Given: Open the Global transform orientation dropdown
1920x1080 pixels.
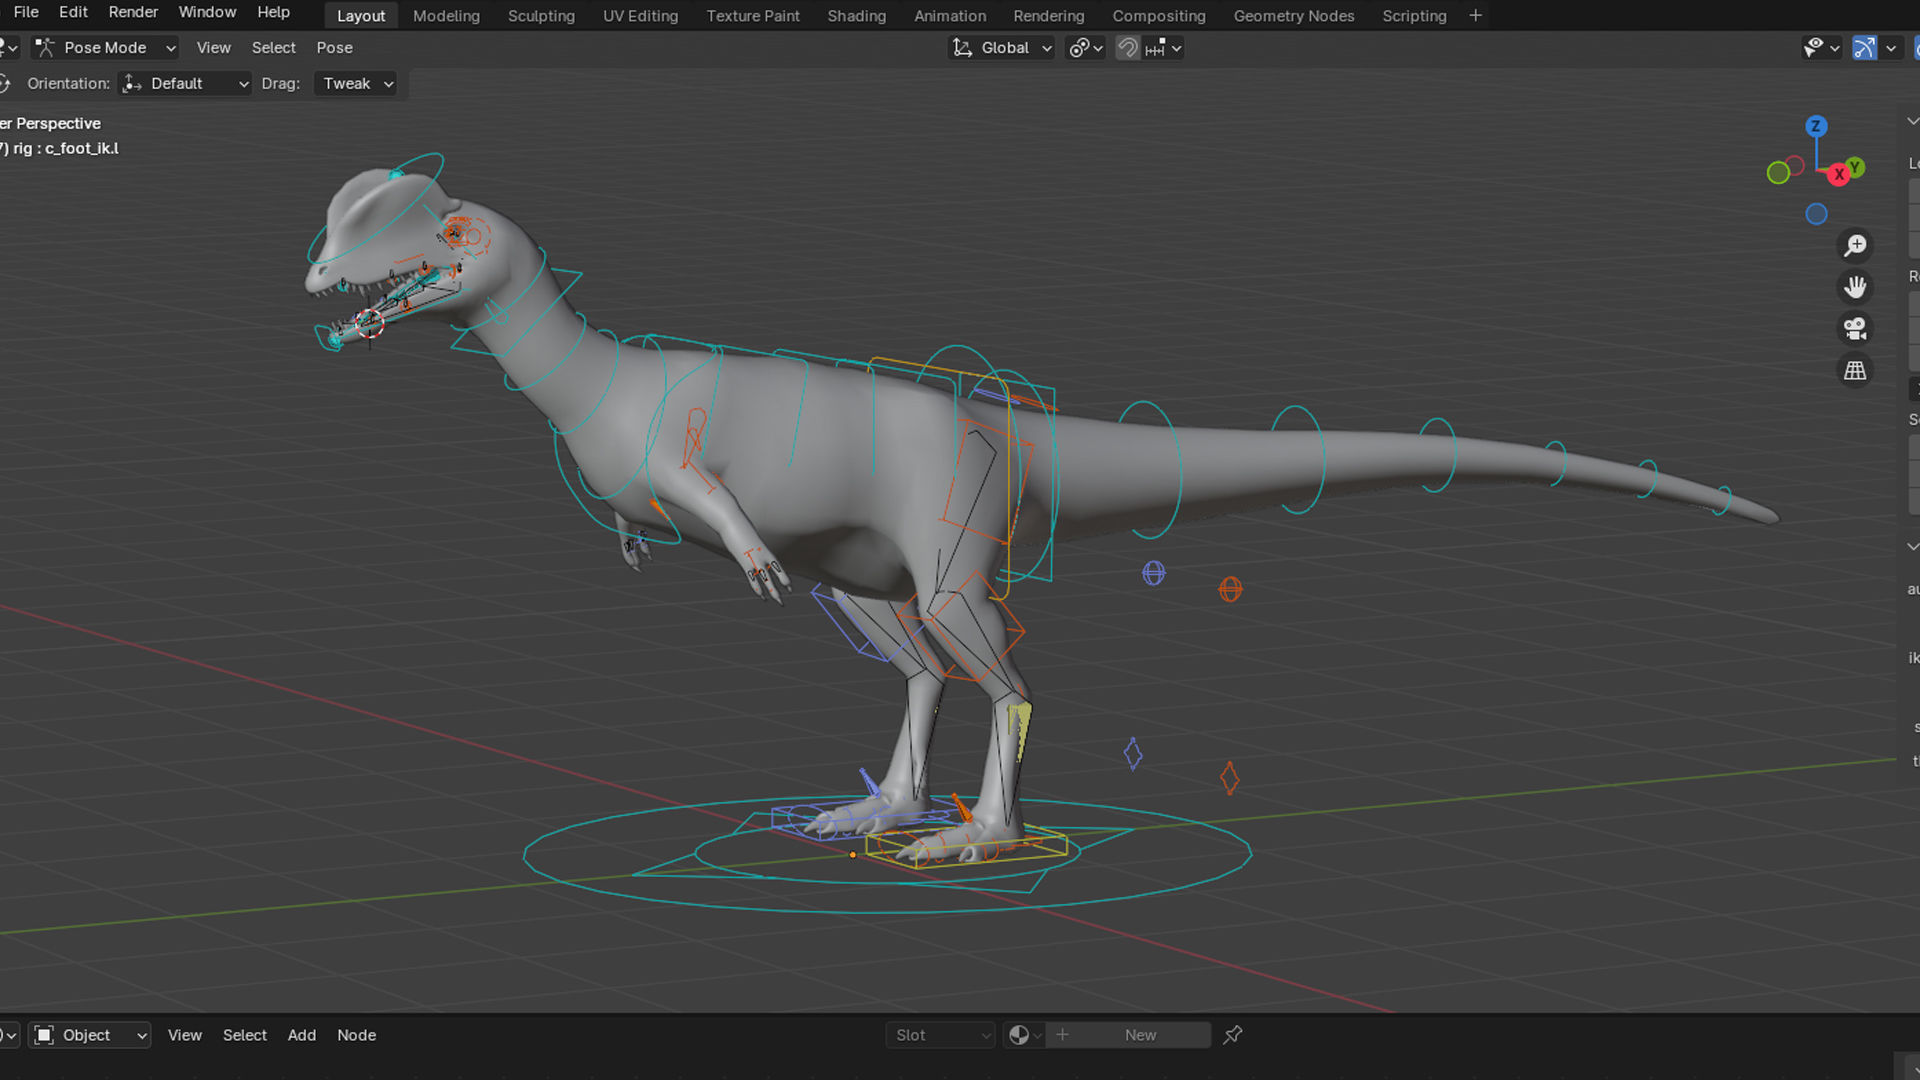Looking at the screenshot, I should coord(1002,48).
